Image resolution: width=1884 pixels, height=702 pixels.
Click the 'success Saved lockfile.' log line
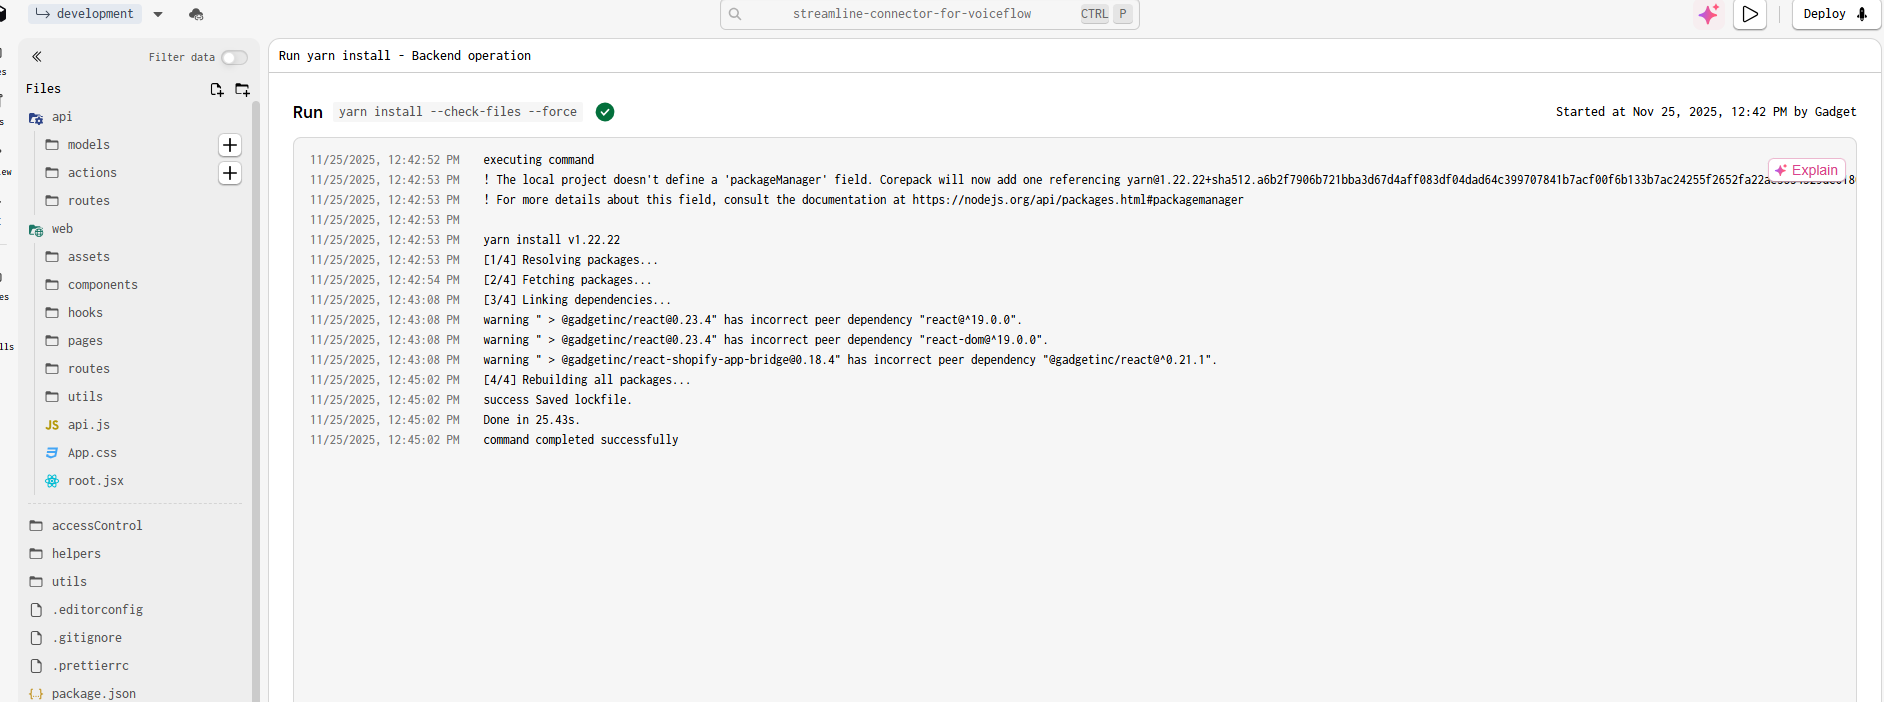(x=558, y=400)
